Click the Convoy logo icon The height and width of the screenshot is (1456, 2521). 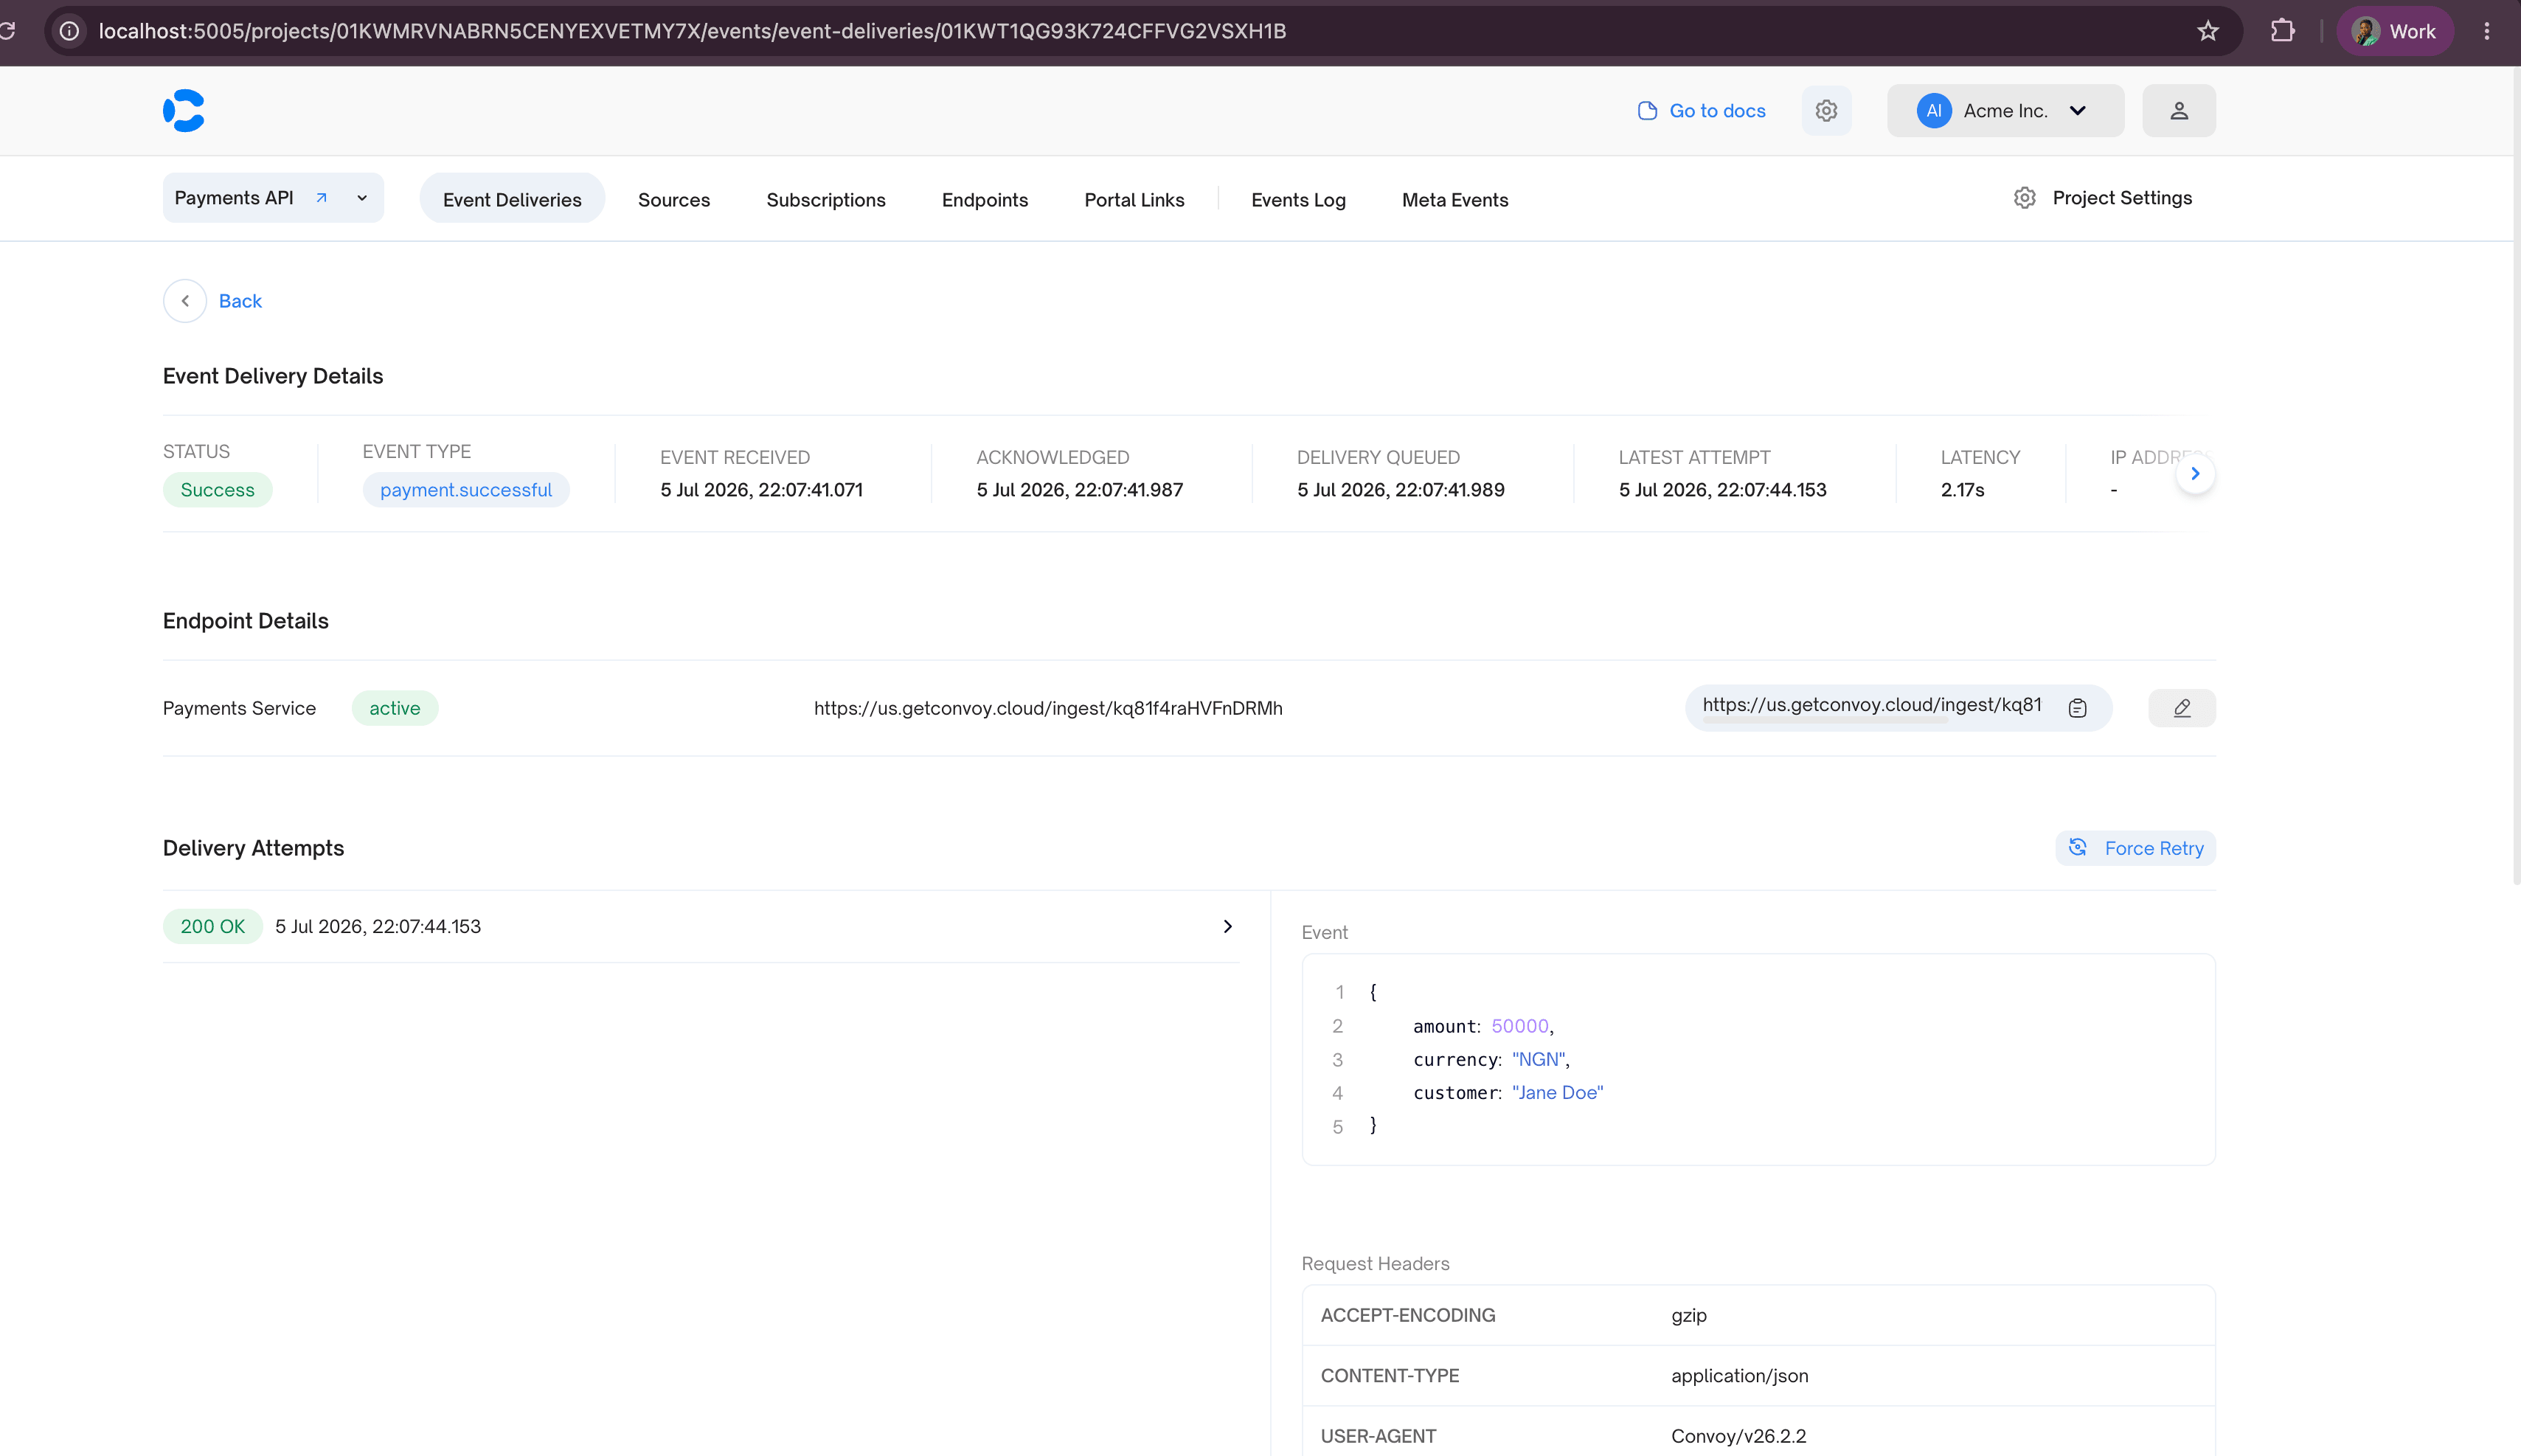click(184, 110)
